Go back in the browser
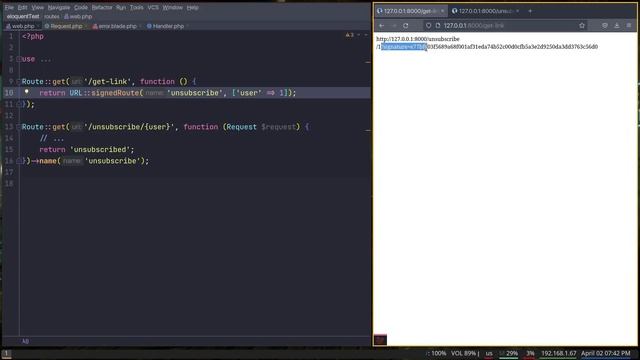Screen dimensions: 640x360 [x=381, y=26]
